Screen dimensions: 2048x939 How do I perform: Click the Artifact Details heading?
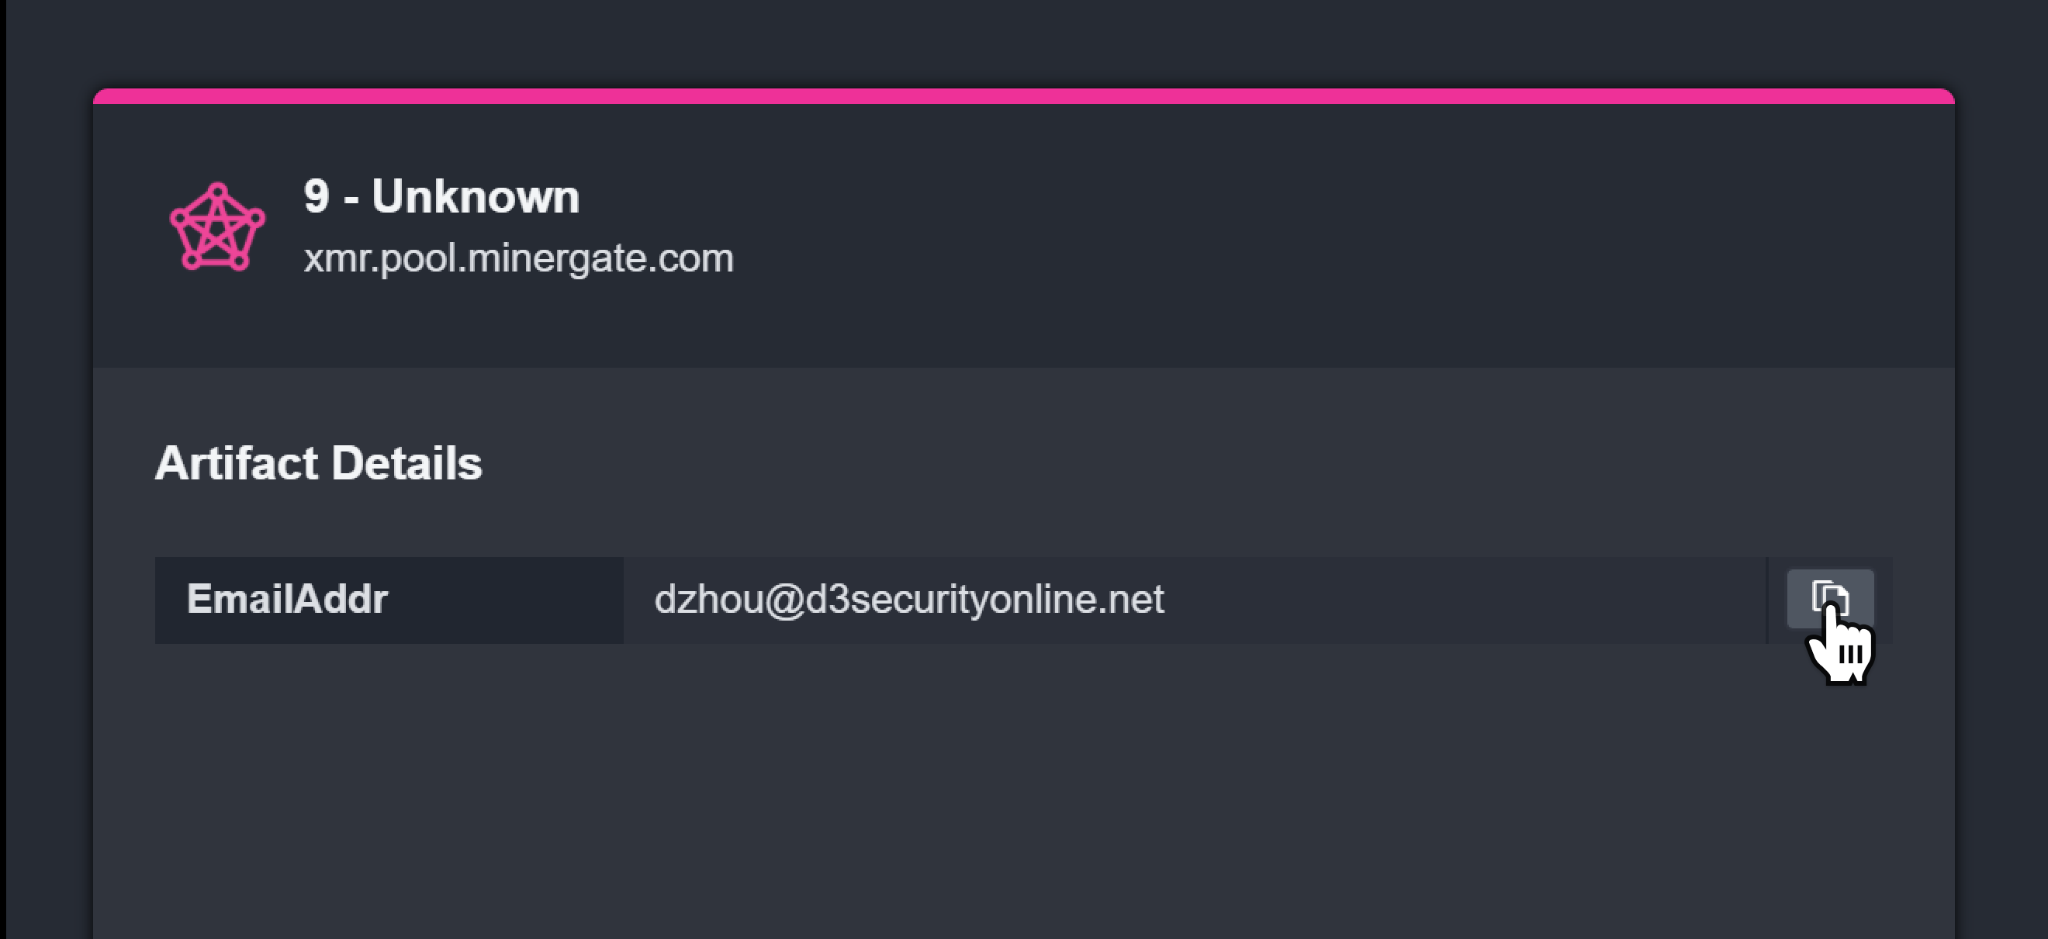318,463
